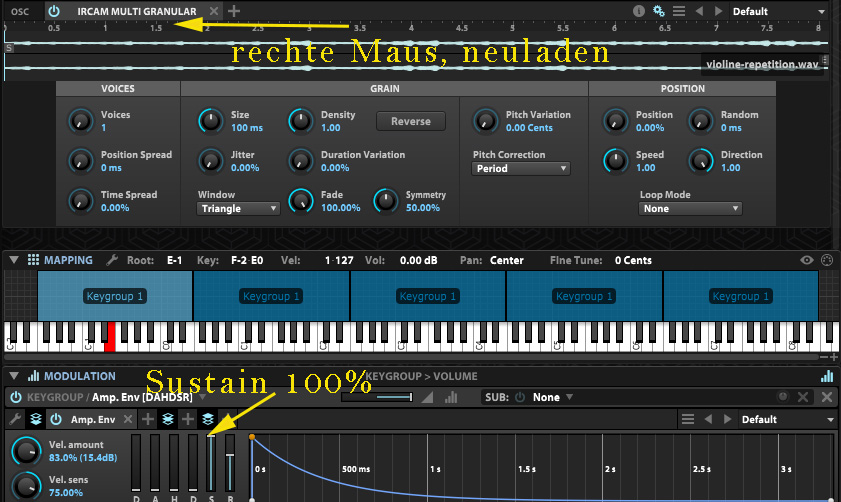Image resolution: width=841 pixels, height=502 pixels.
Task: Click the S marker beside the waveform
Action: (9, 48)
